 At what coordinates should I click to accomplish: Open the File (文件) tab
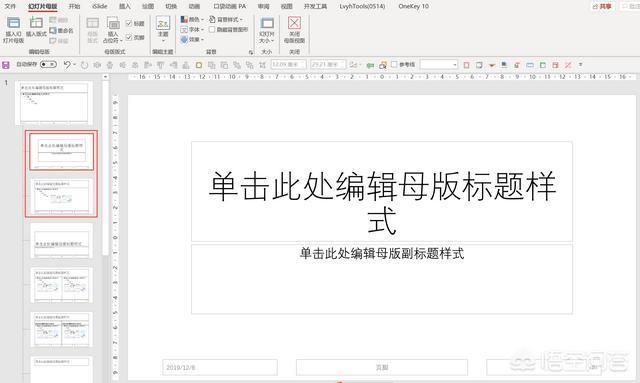(10, 6)
